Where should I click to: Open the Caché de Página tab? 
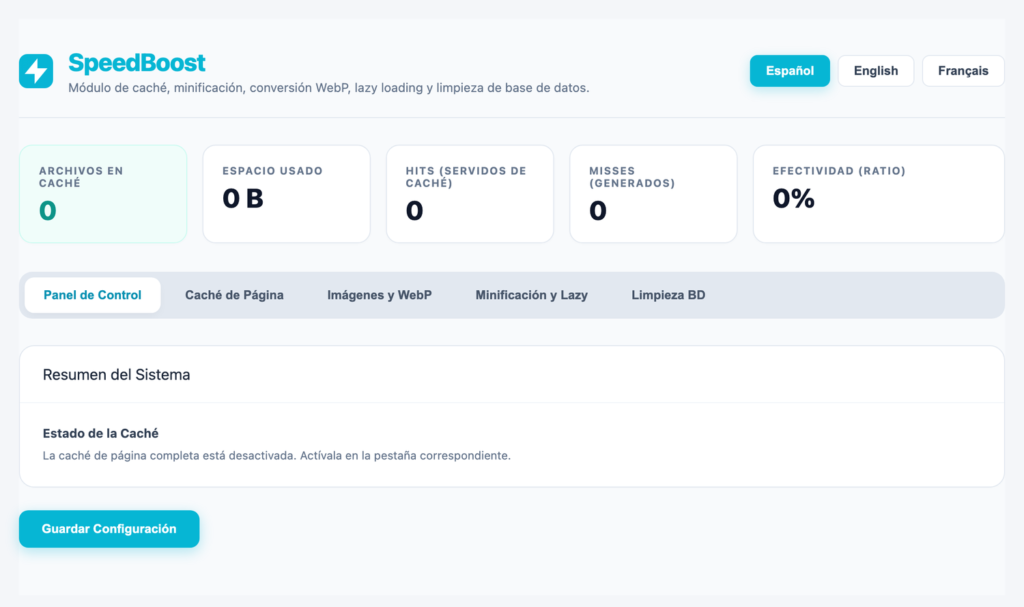tap(234, 295)
